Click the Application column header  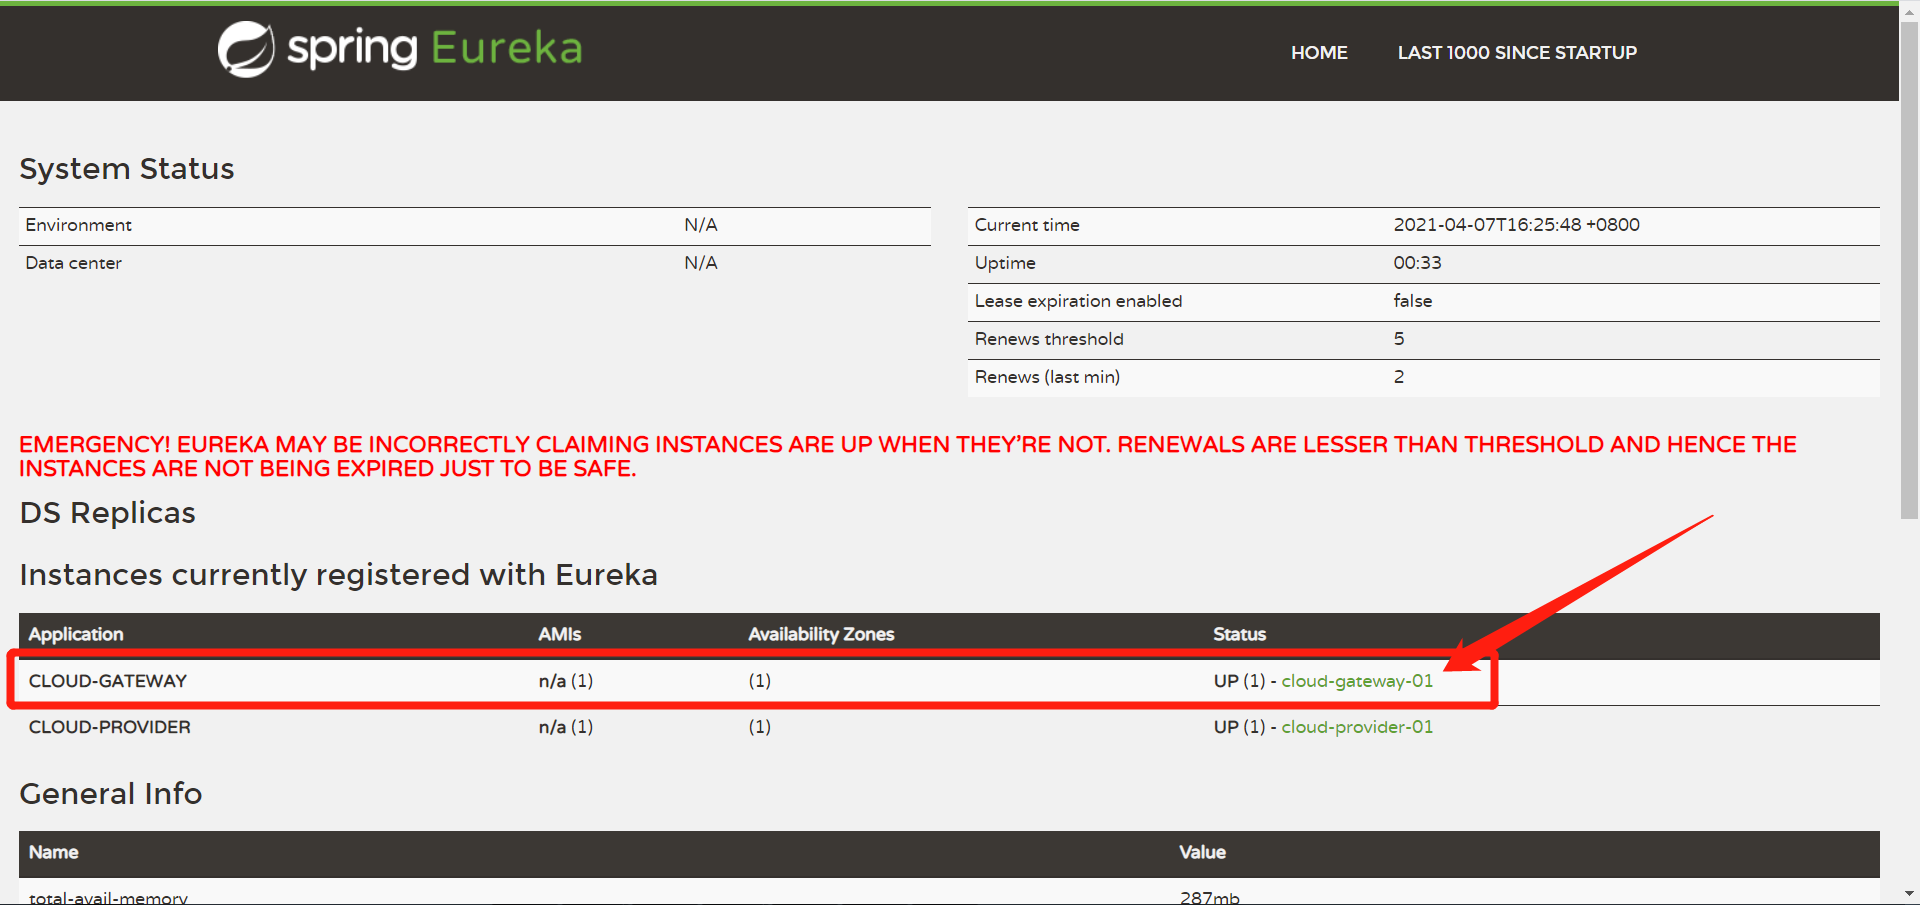point(76,634)
